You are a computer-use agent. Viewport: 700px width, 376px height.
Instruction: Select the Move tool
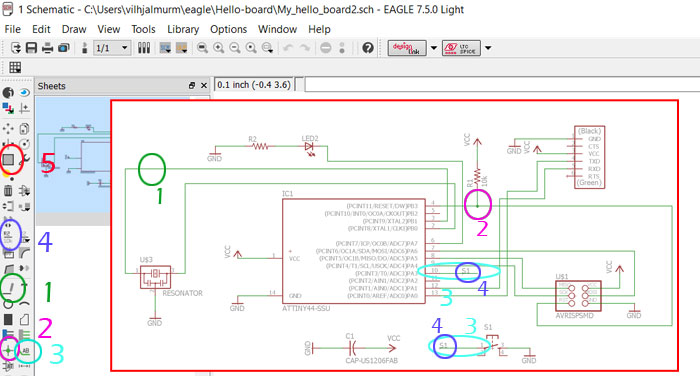pos(8,129)
